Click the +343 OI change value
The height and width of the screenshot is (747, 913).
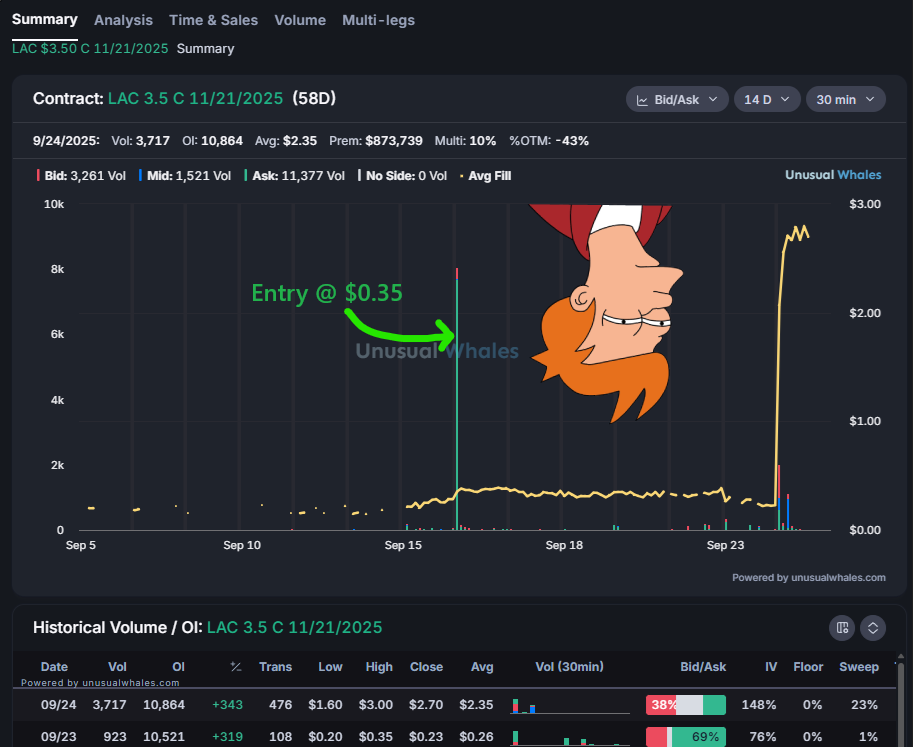pos(227,704)
